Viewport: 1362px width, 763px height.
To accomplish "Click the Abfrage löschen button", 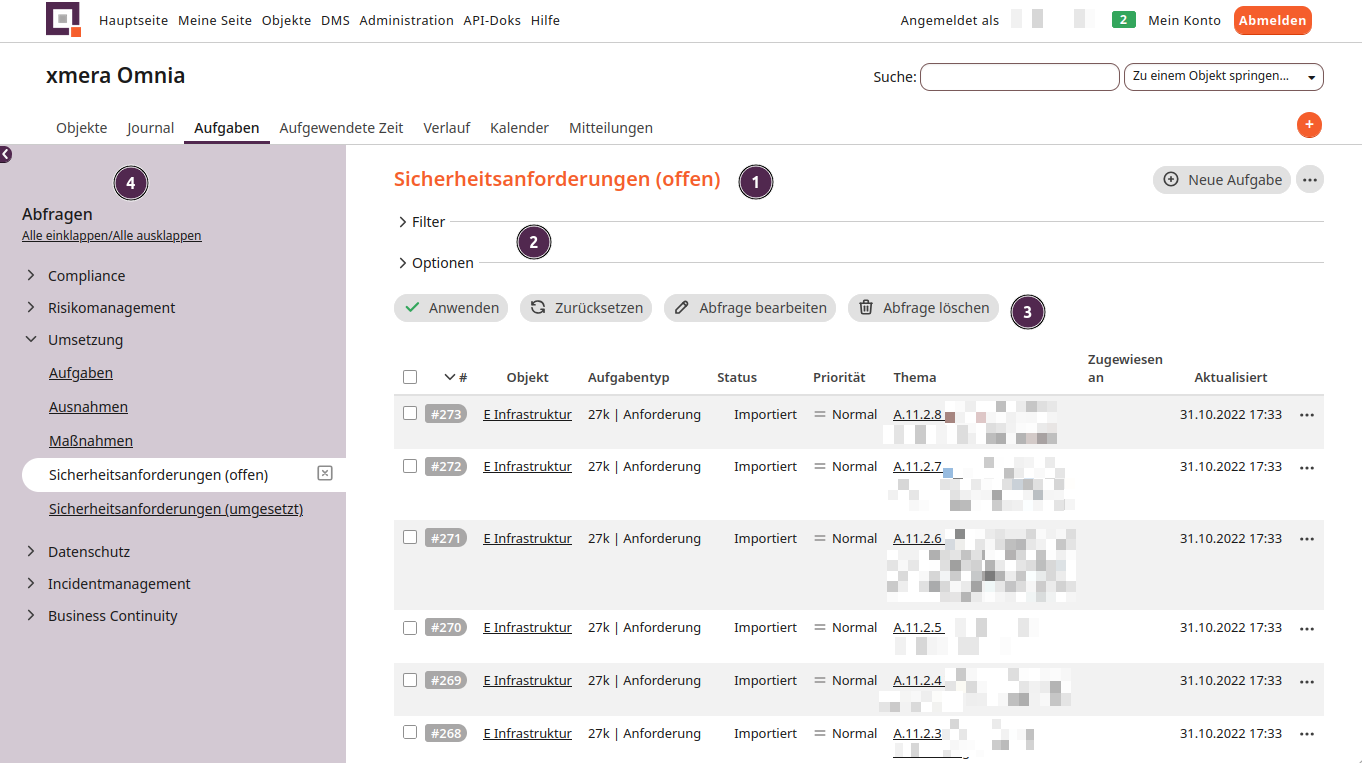I will 923,308.
